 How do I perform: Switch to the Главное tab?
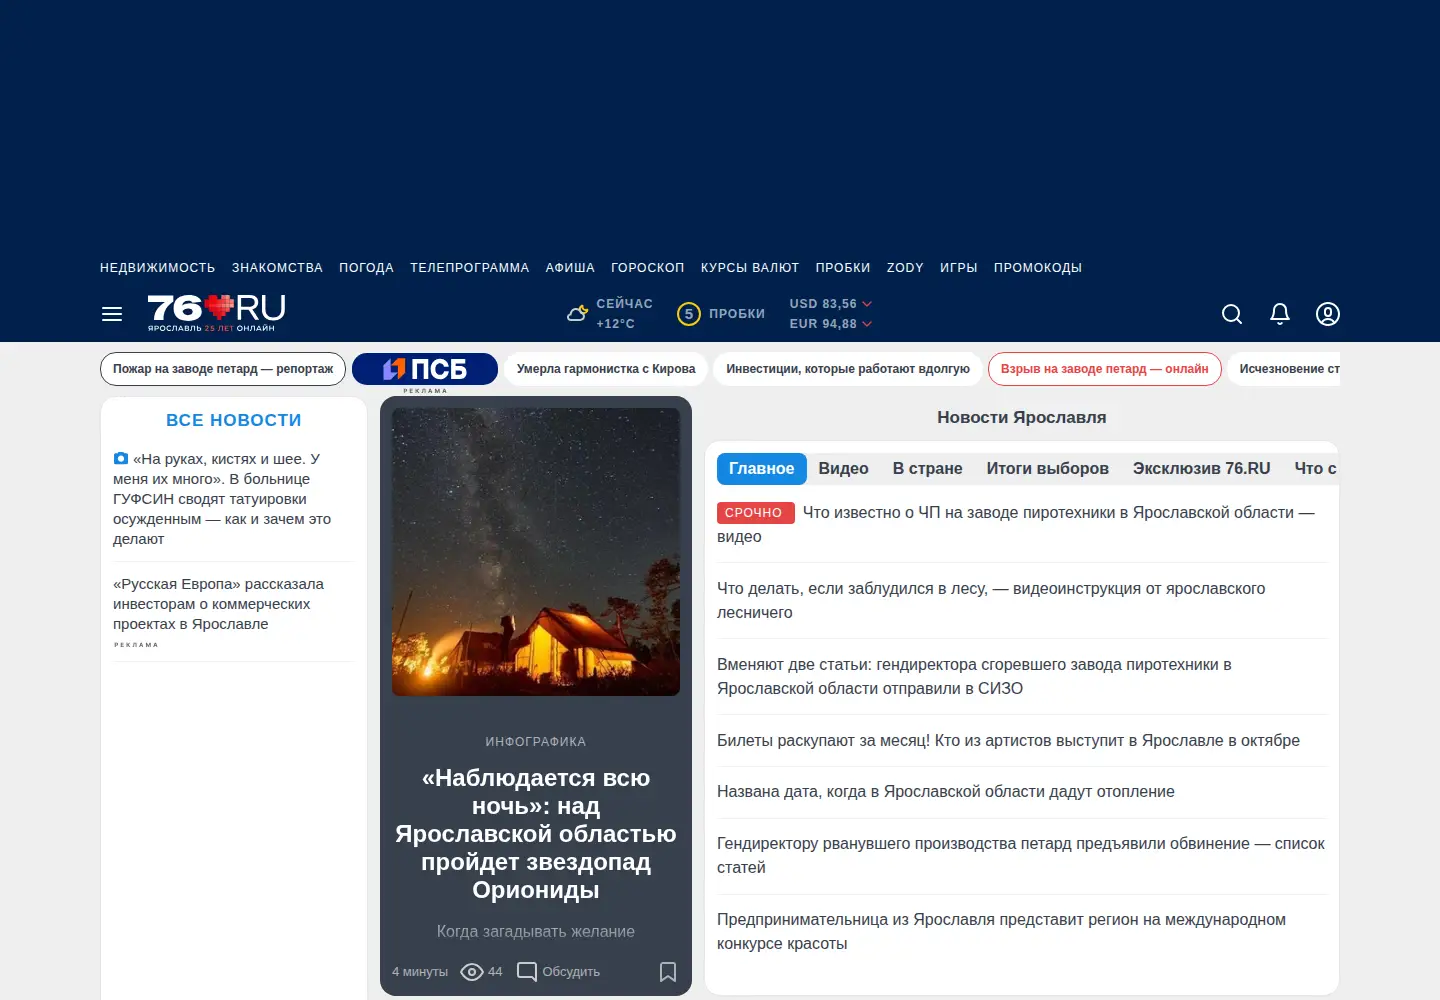(x=762, y=469)
